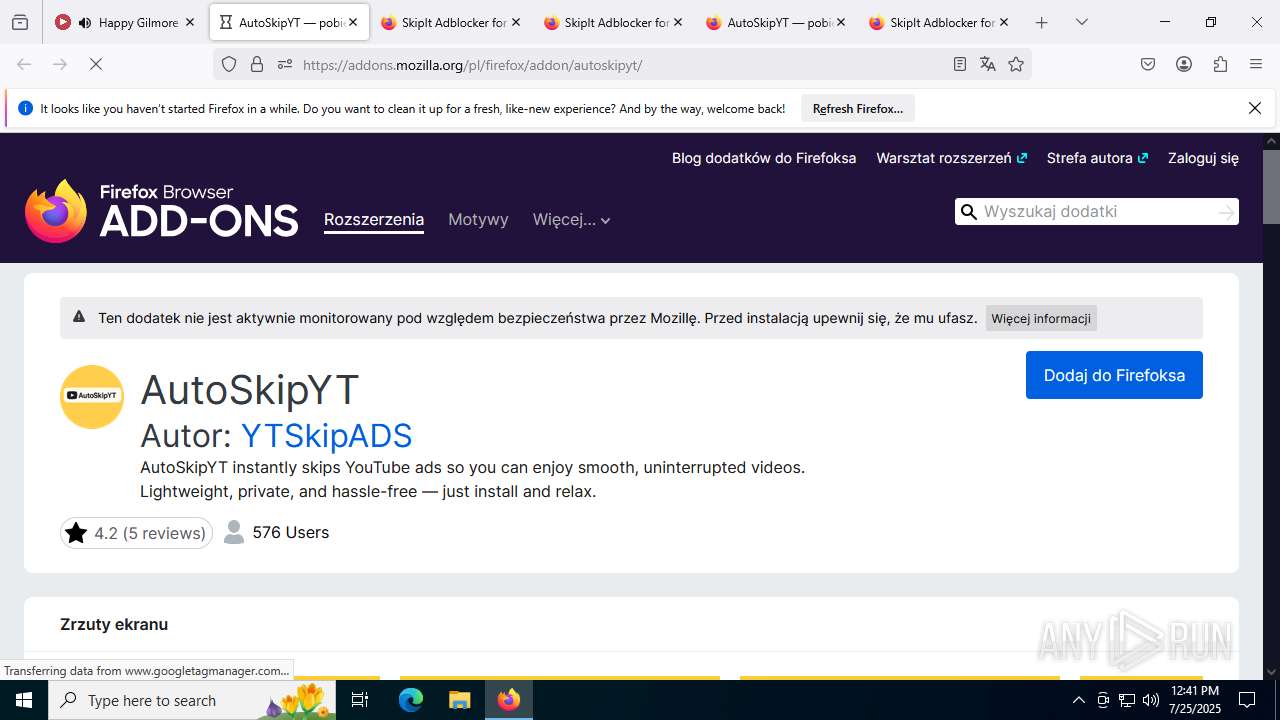This screenshot has width=1280, height=720.
Task: Open 4.2 (5 reviews) rating link
Action: pyautogui.click(x=136, y=533)
